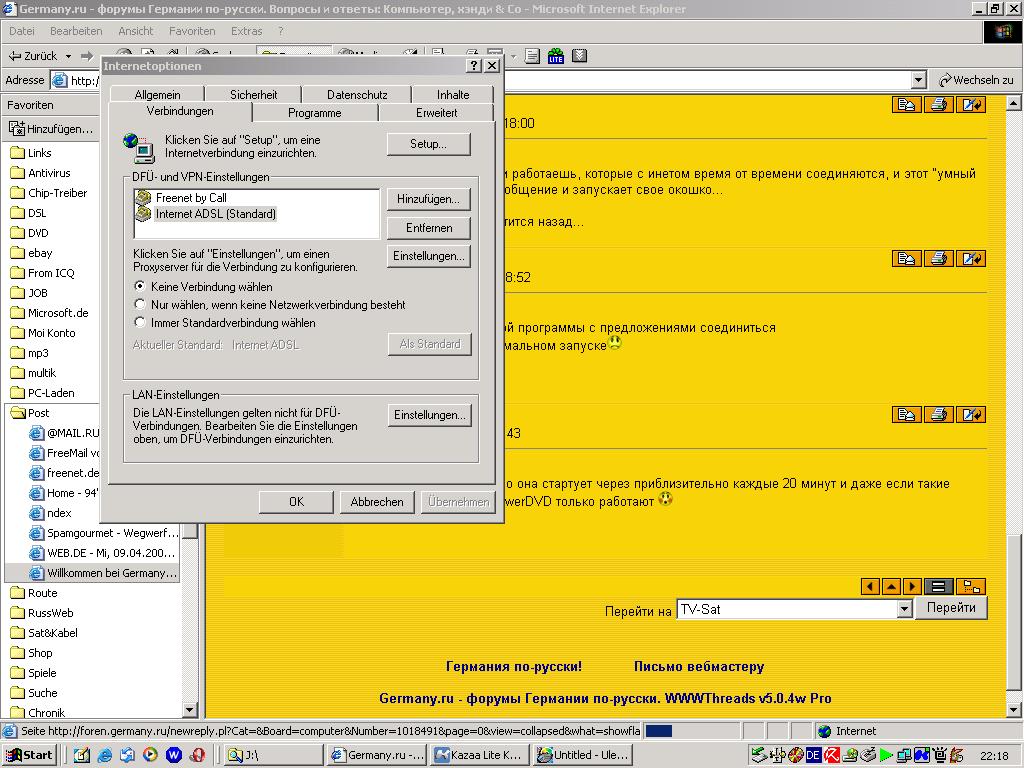This screenshot has width=1024, height=768.
Task: Click the threaded view folder-tree icon
Action: [x=972, y=586]
